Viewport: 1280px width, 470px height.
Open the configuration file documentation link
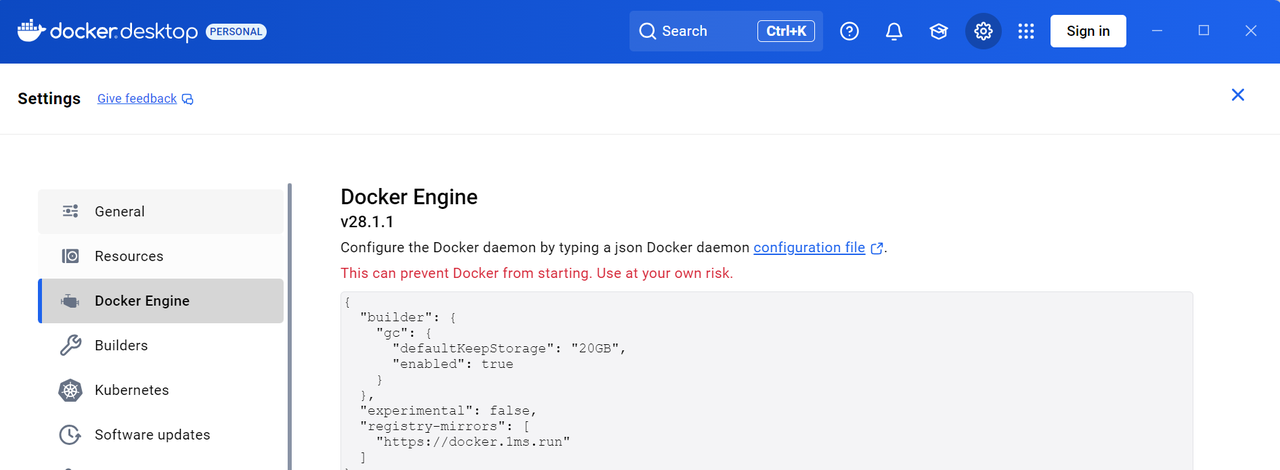point(809,247)
